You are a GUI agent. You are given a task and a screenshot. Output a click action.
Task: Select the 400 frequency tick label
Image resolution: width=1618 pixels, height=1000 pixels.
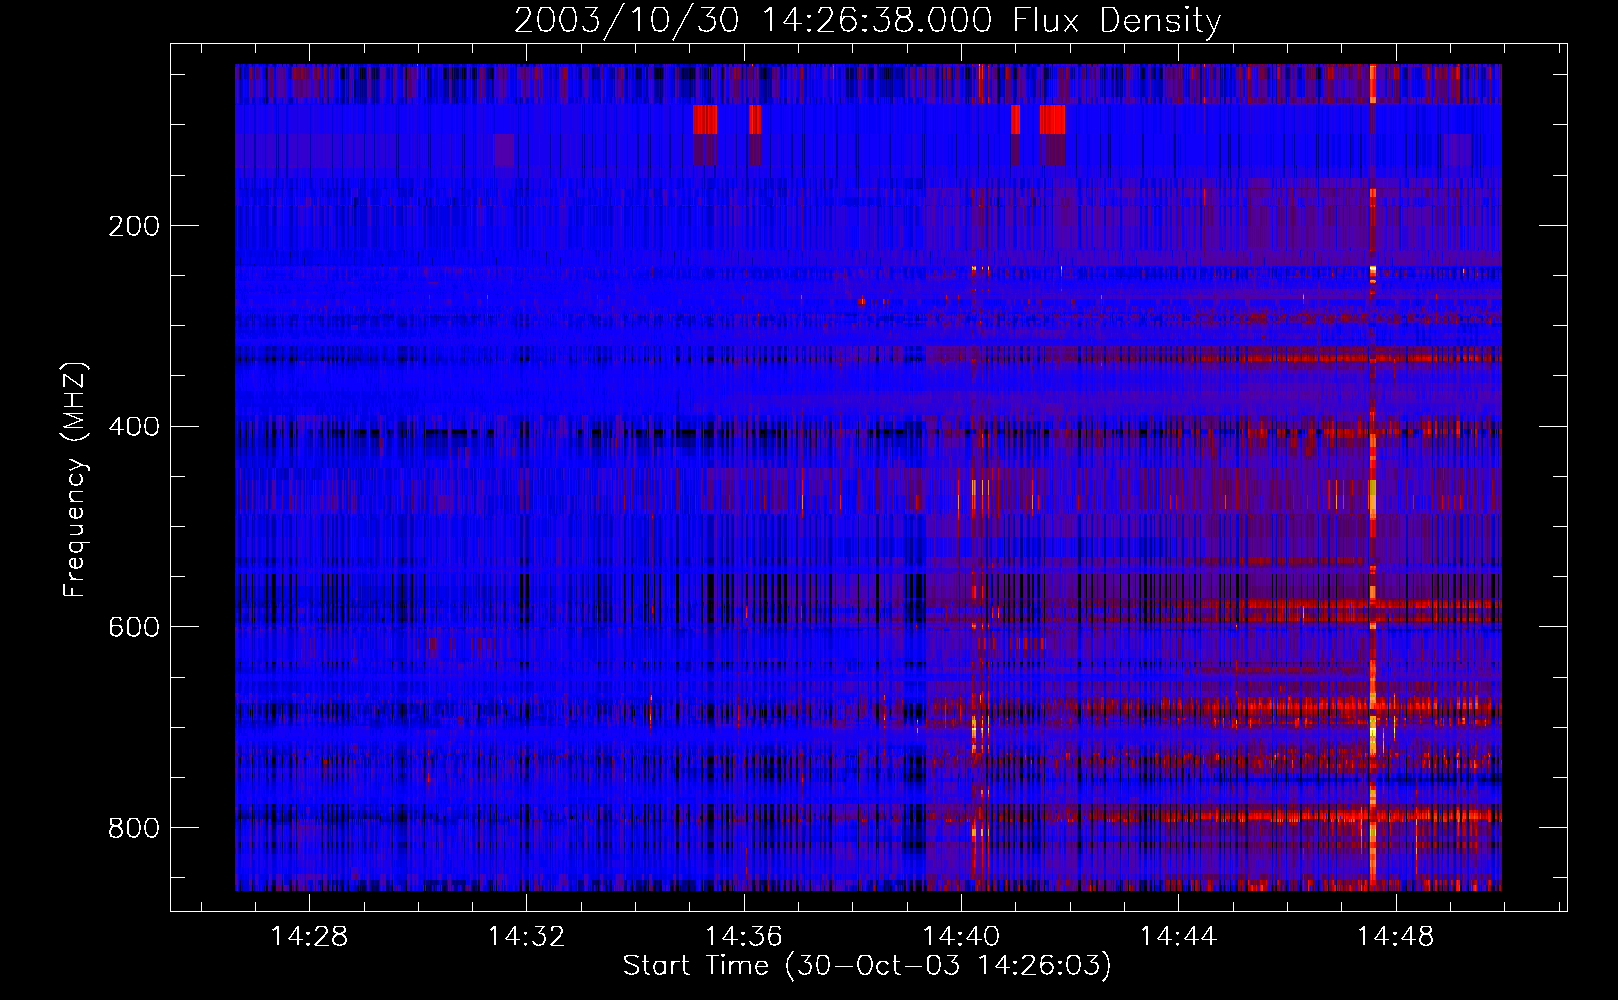point(134,427)
